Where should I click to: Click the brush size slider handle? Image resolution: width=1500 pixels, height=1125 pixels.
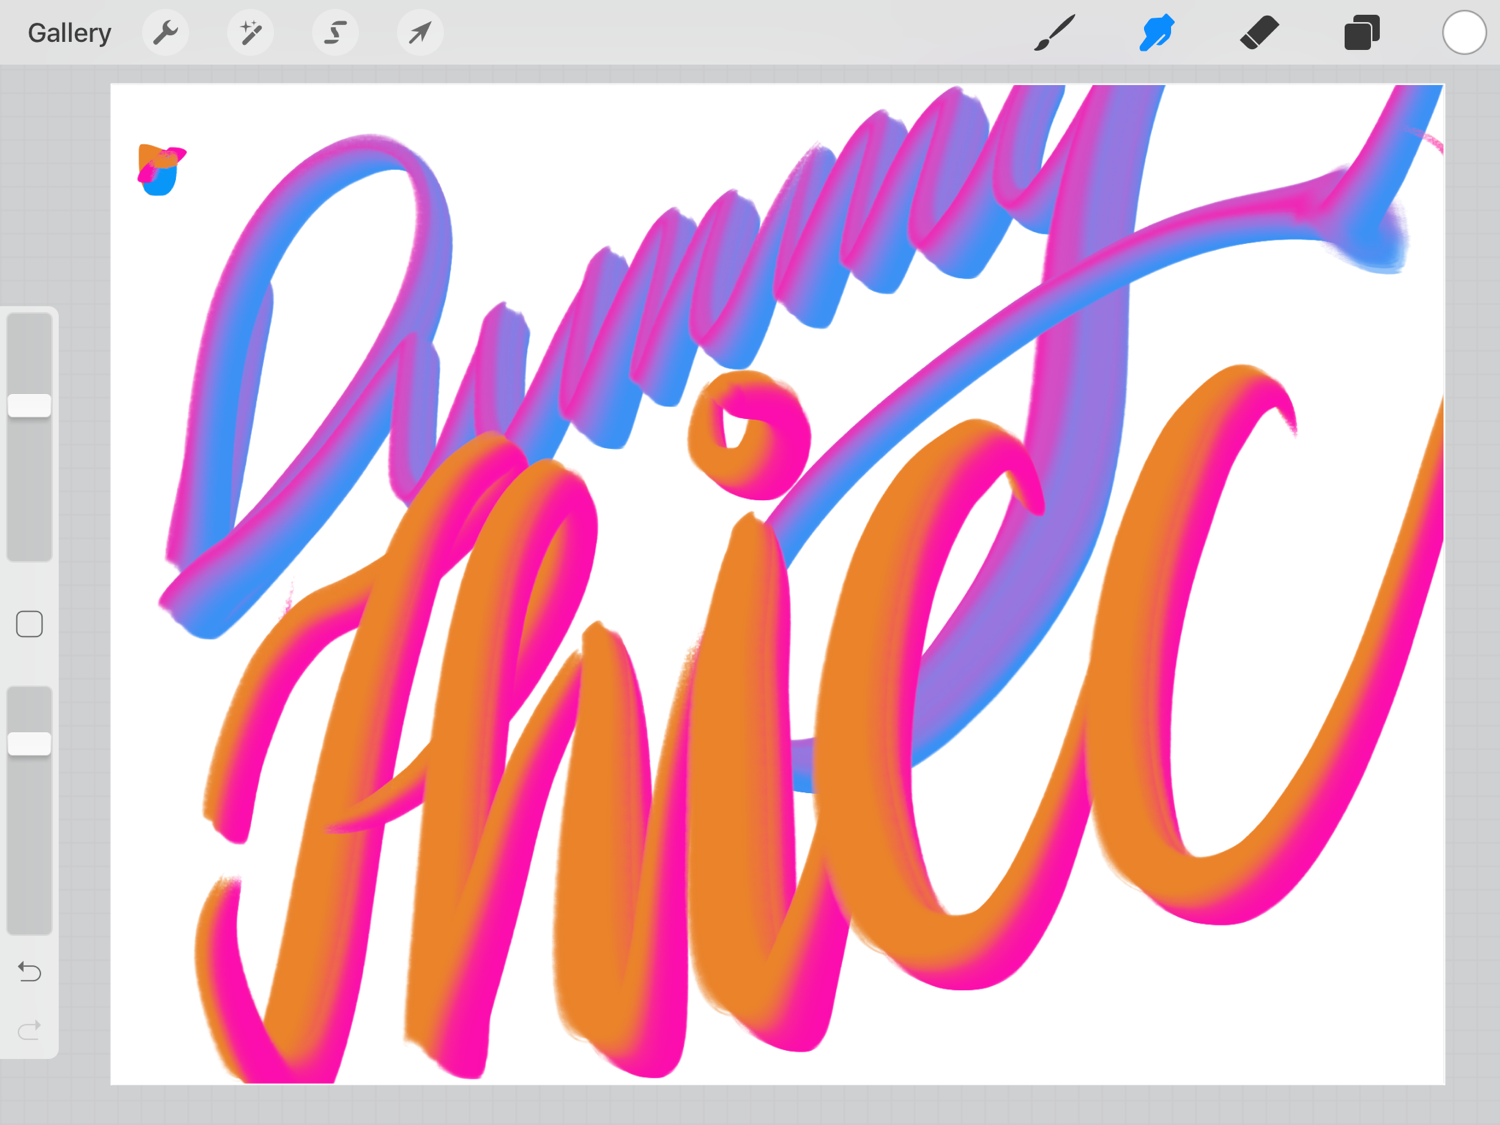coord(30,405)
